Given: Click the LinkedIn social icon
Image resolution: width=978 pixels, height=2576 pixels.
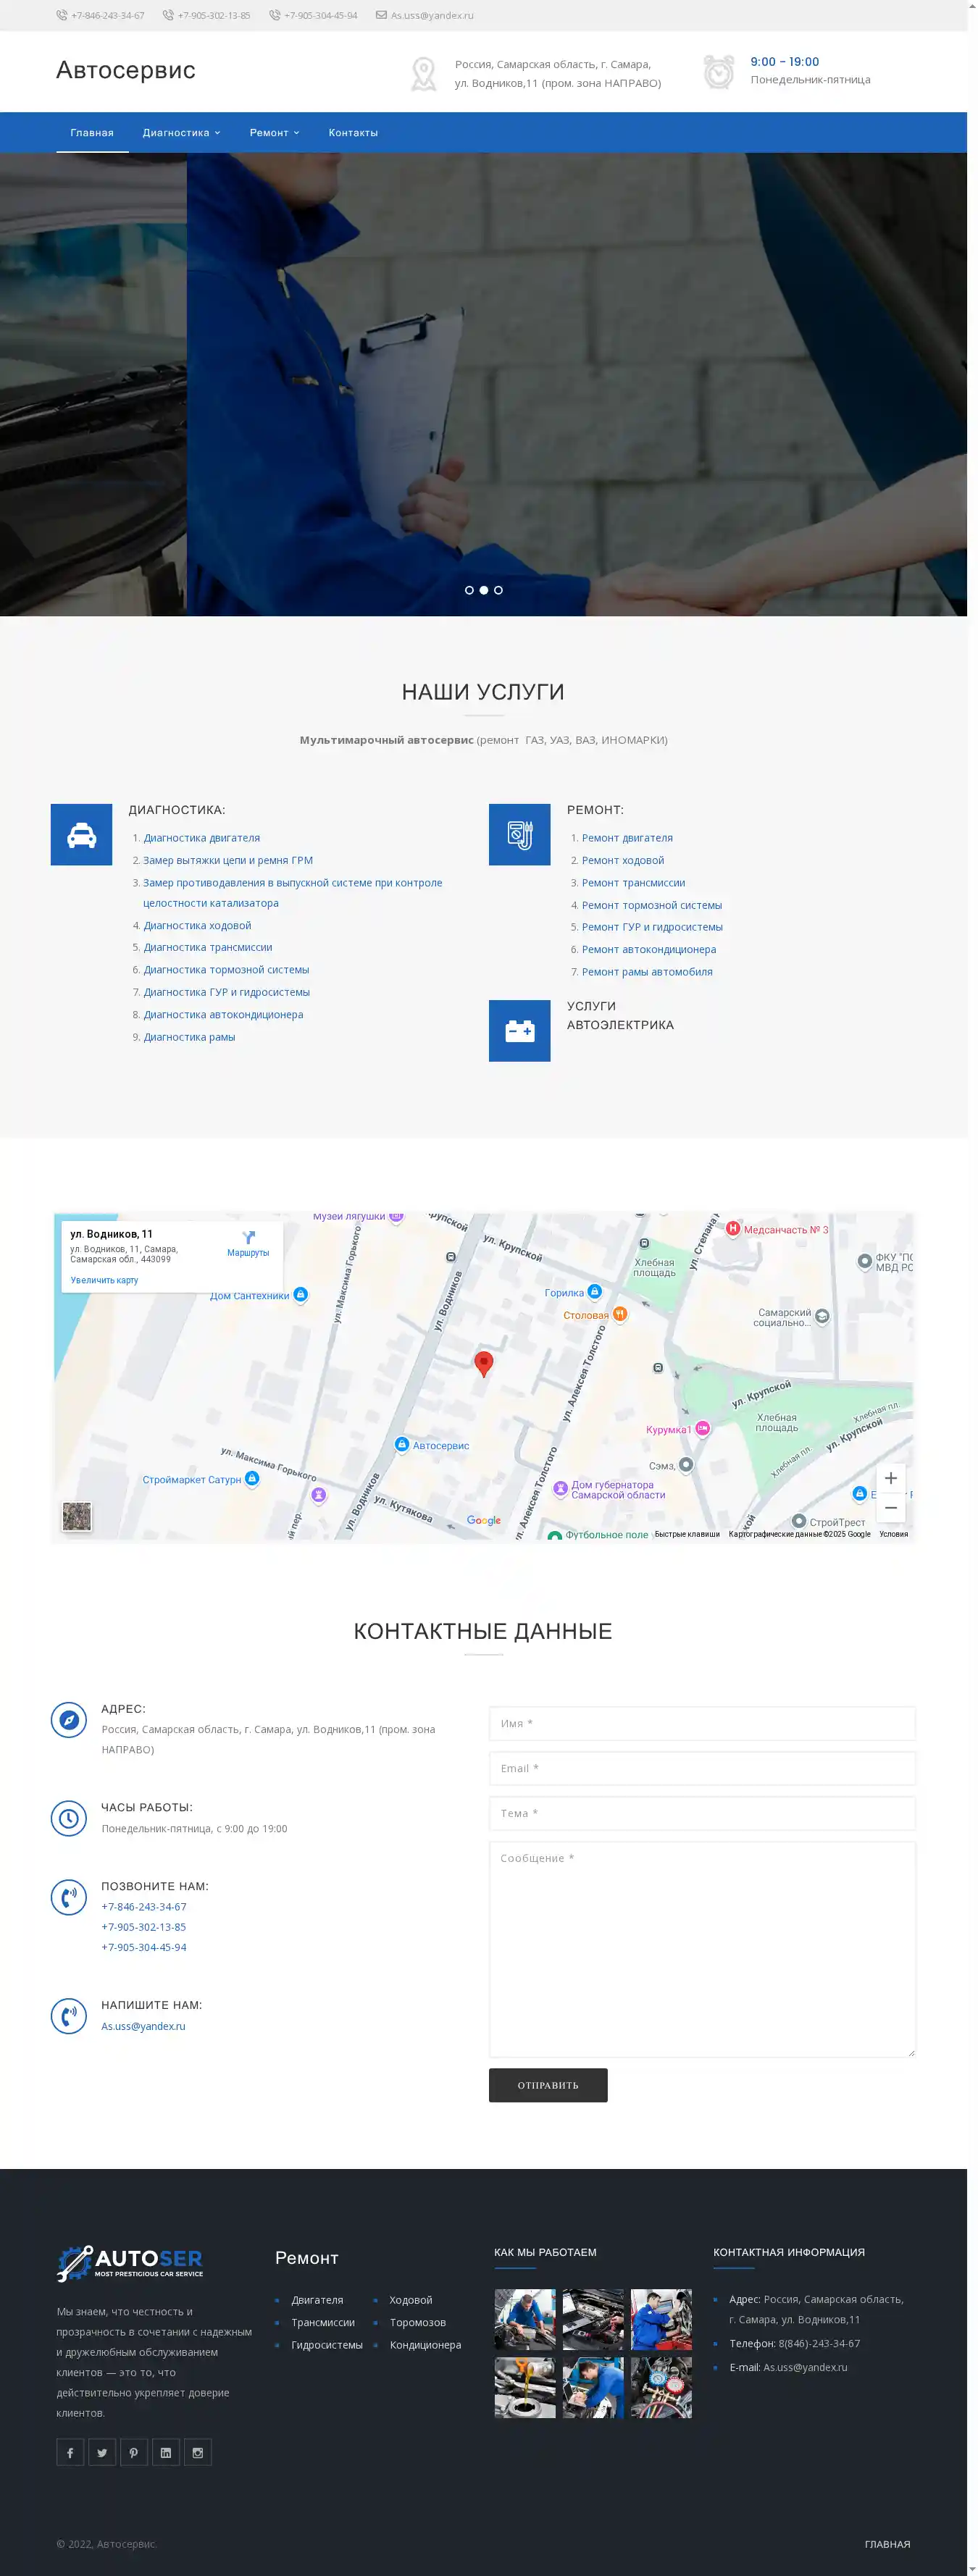Looking at the screenshot, I should pyautogui.click(x=166, y=2452).
